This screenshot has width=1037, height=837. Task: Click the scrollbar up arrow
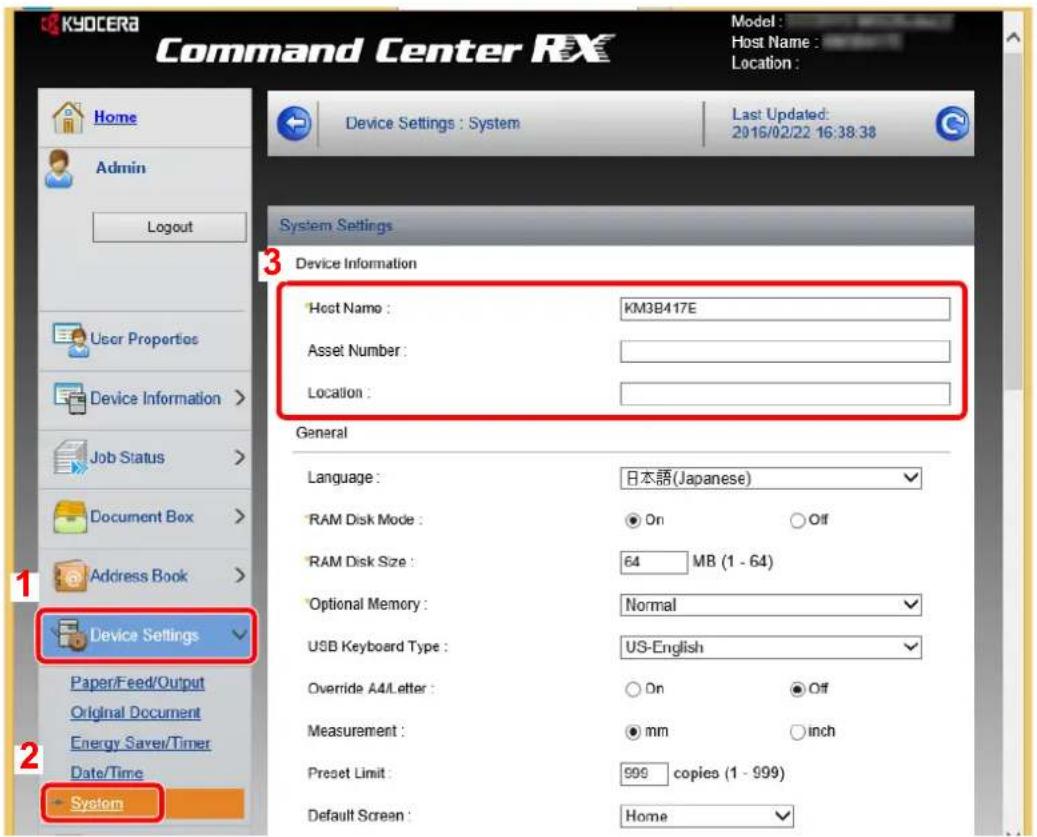[1013, 38]
